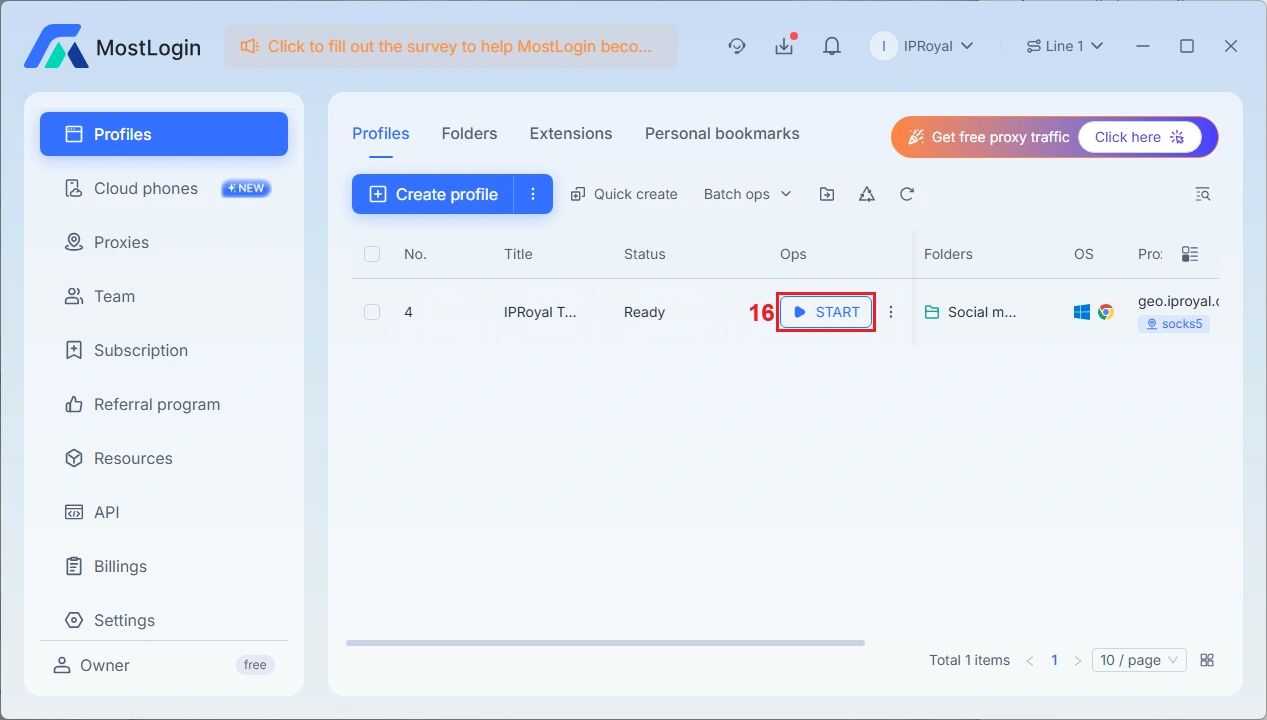
Task: Change the 10 / page dropdown
Action: pos(1139,660)
